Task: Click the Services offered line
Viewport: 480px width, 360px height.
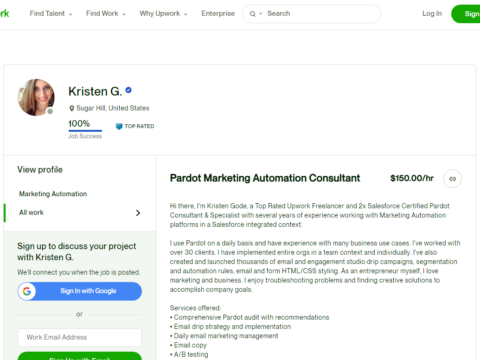Action: click(x=195, y=308)
